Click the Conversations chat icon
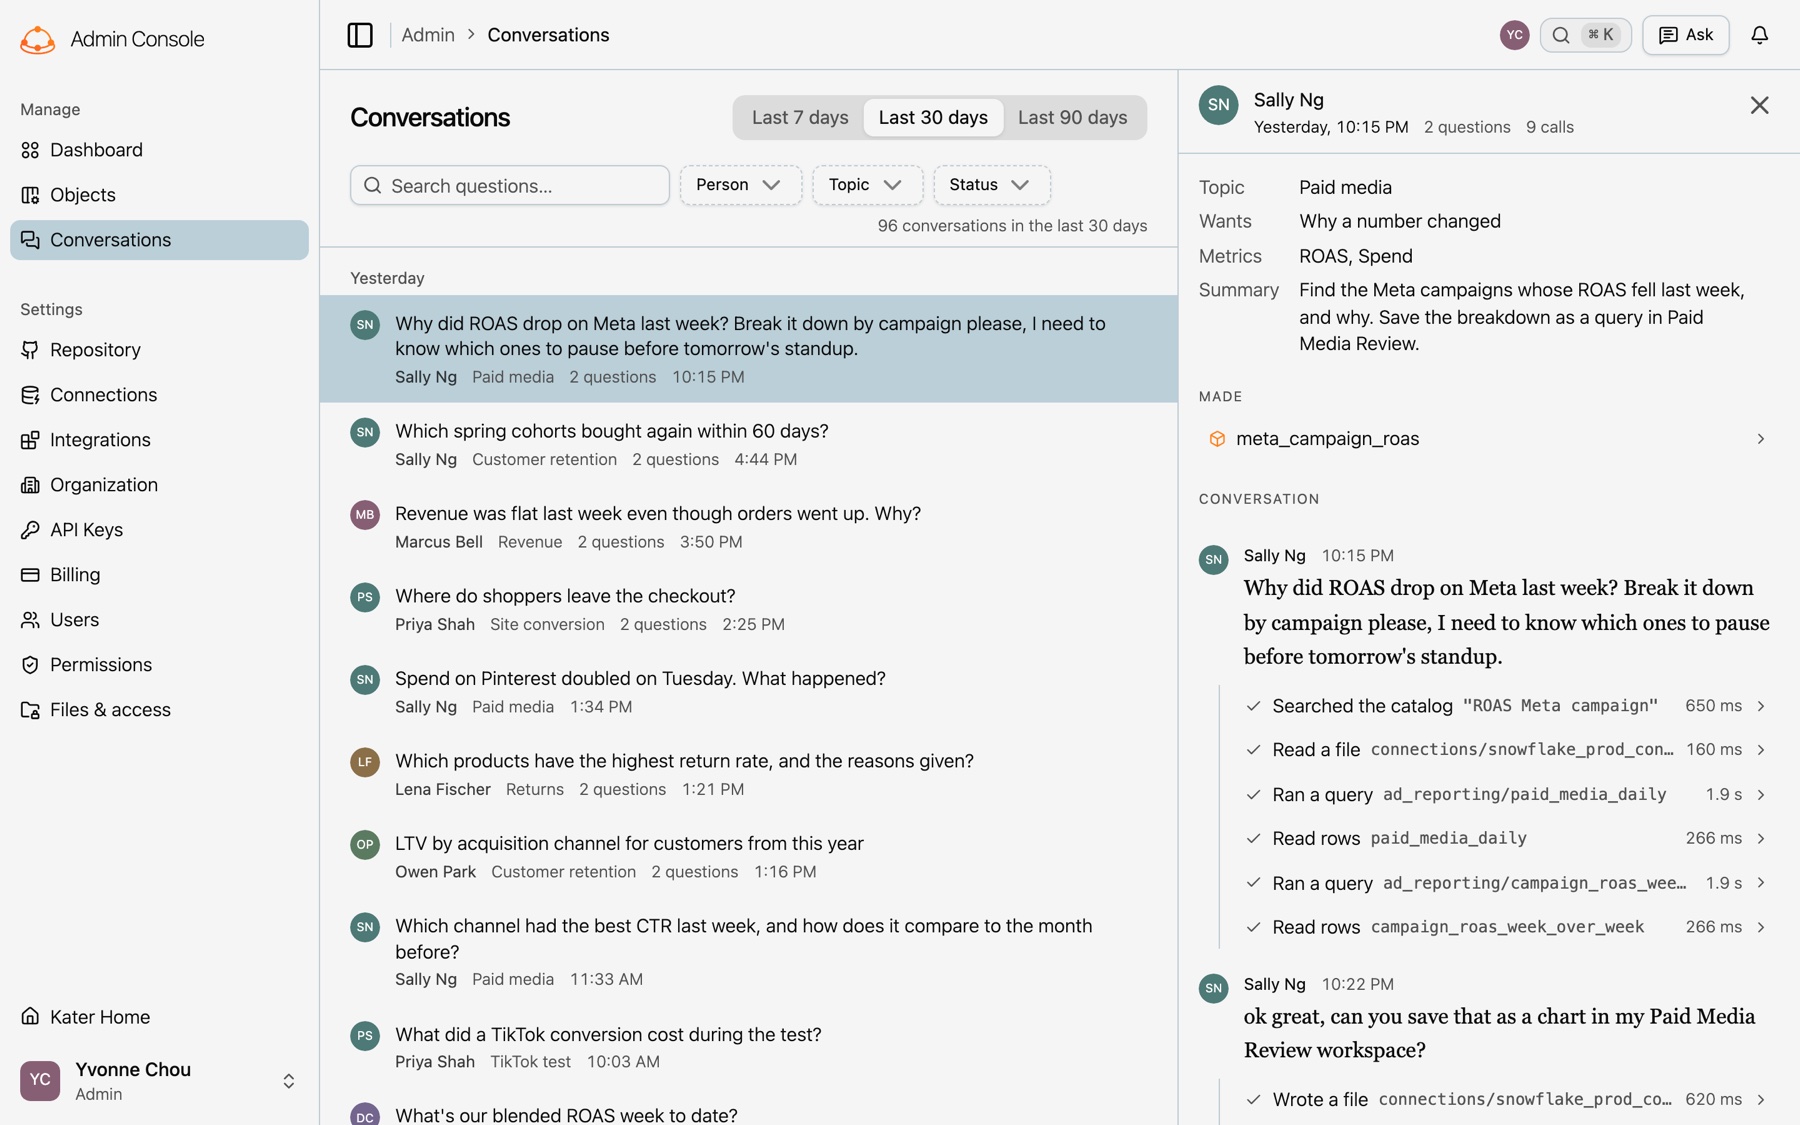Image resolution: width=1800 pixels, height=1125 pixels. 30,240
